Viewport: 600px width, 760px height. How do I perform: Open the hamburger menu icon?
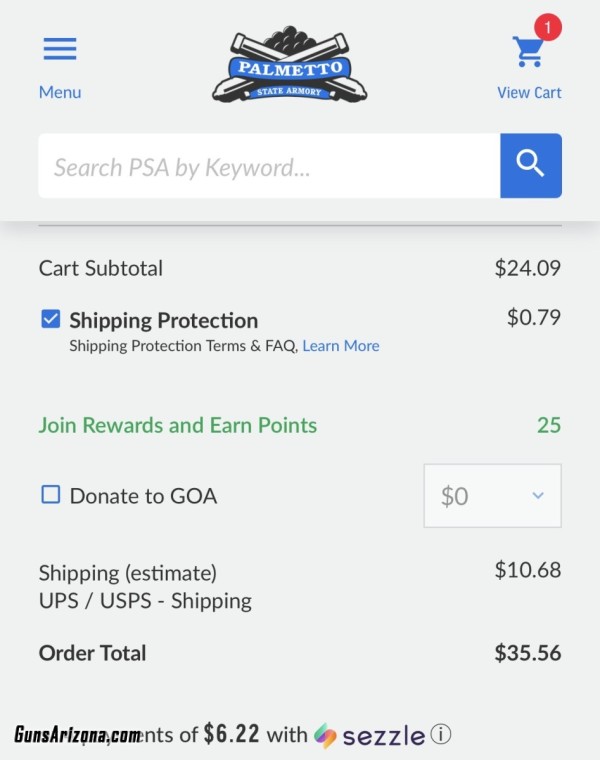[x=60, y=49]
